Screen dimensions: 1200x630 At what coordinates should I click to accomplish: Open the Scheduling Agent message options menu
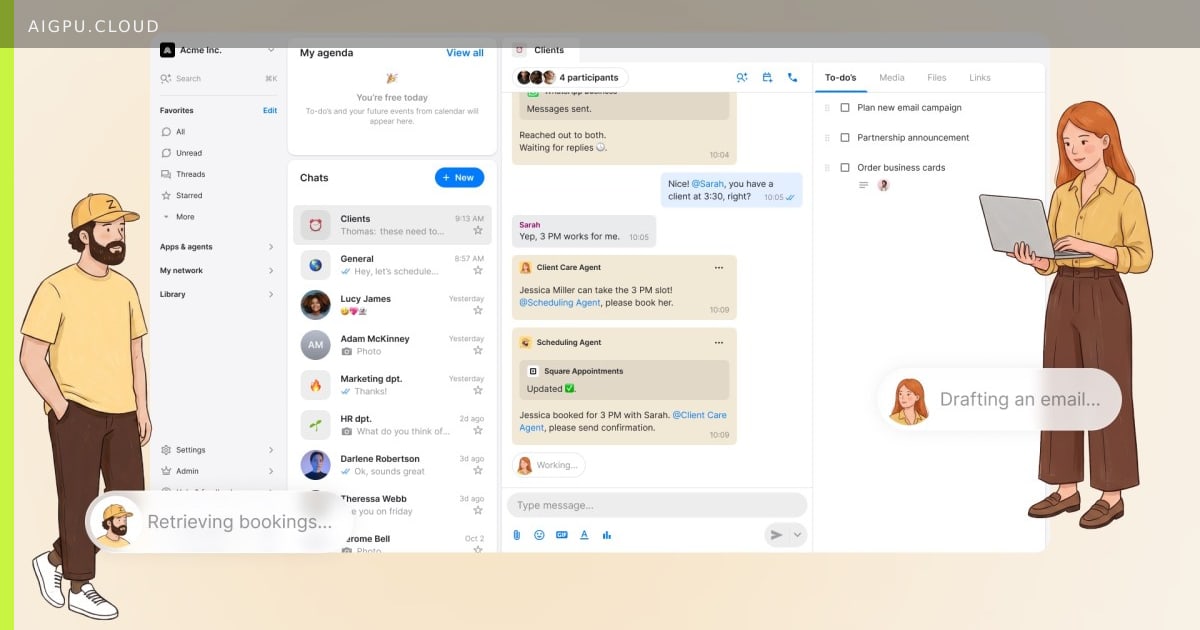point(718,342)
